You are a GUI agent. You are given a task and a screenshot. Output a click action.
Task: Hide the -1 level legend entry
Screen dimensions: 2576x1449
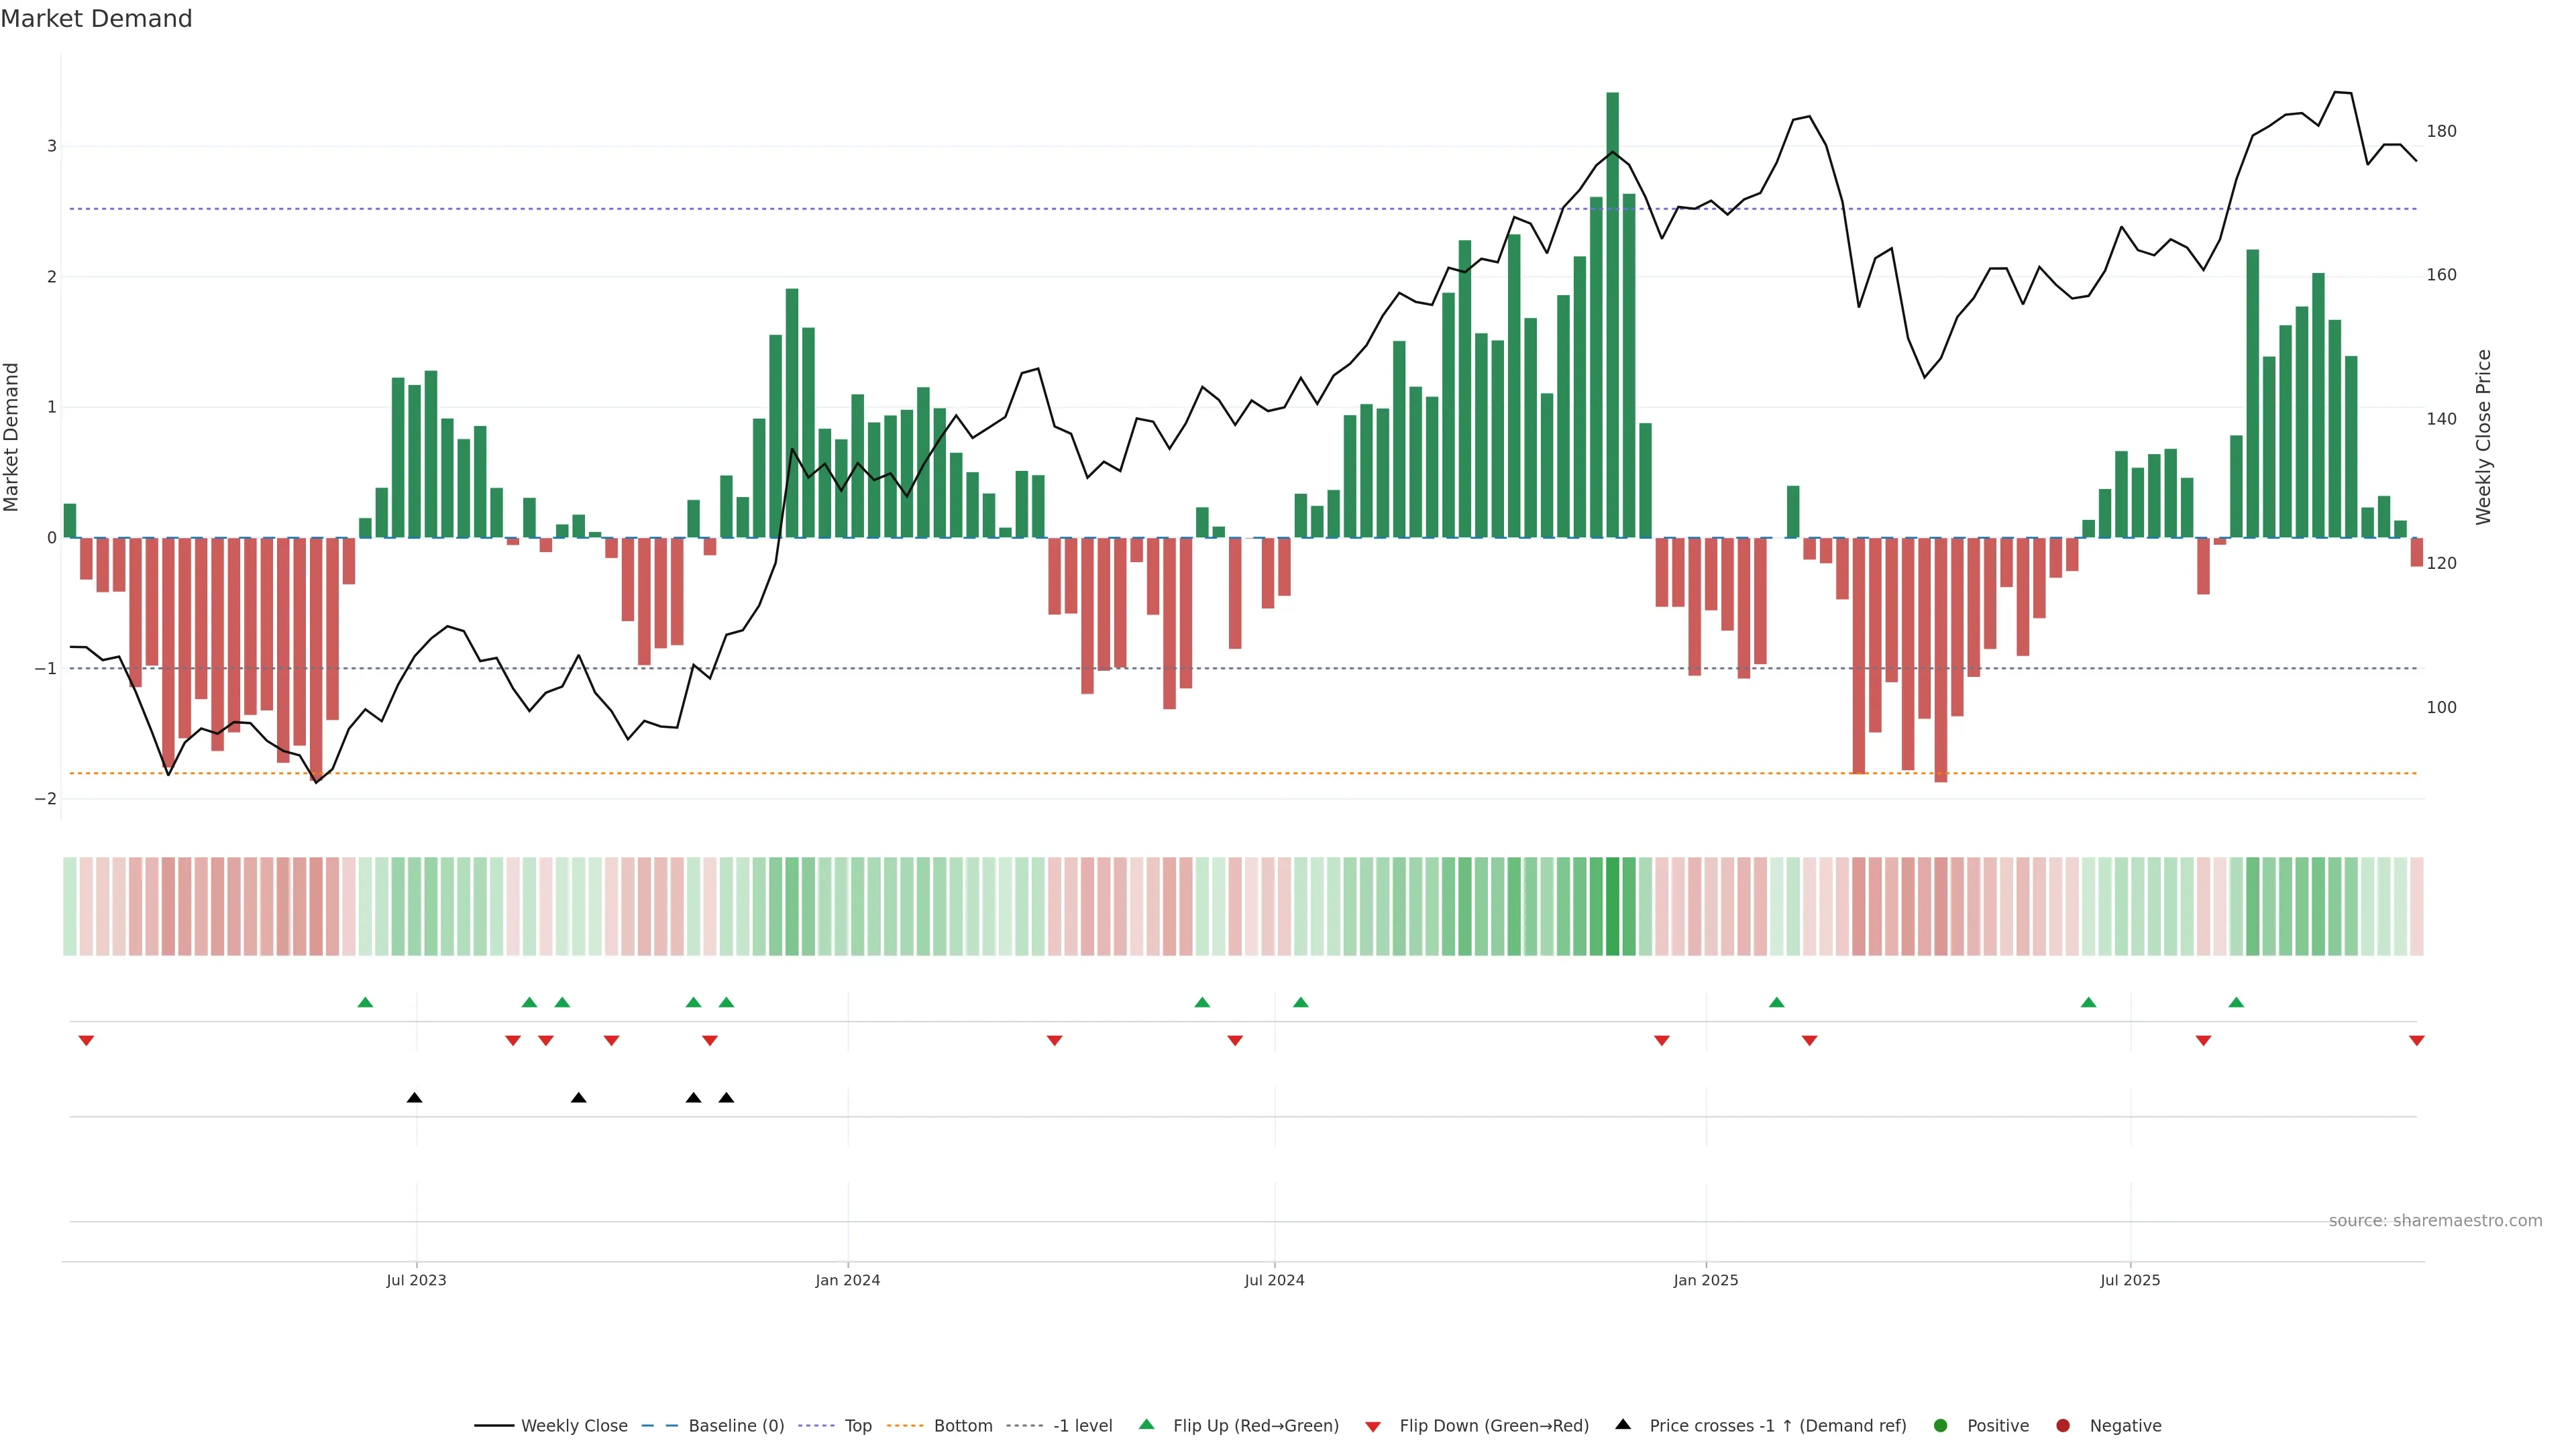(1082, 1426)
